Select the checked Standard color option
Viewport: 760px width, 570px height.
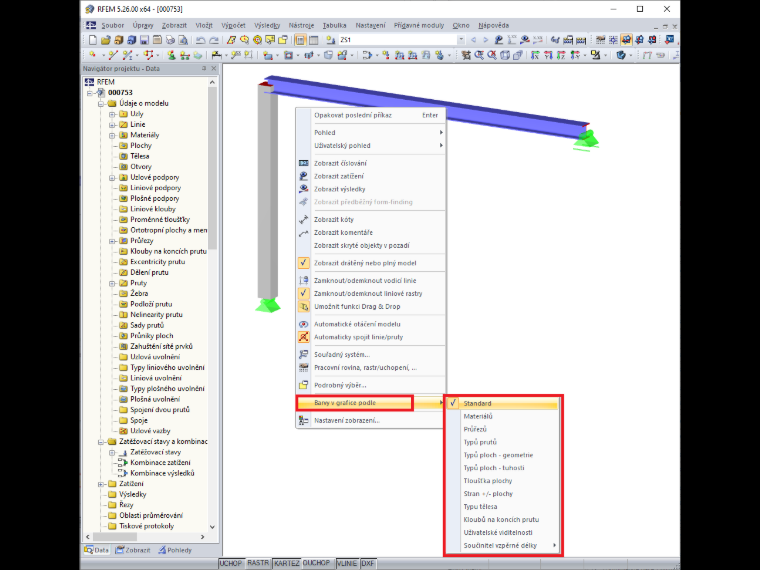(x=502, y=403)
